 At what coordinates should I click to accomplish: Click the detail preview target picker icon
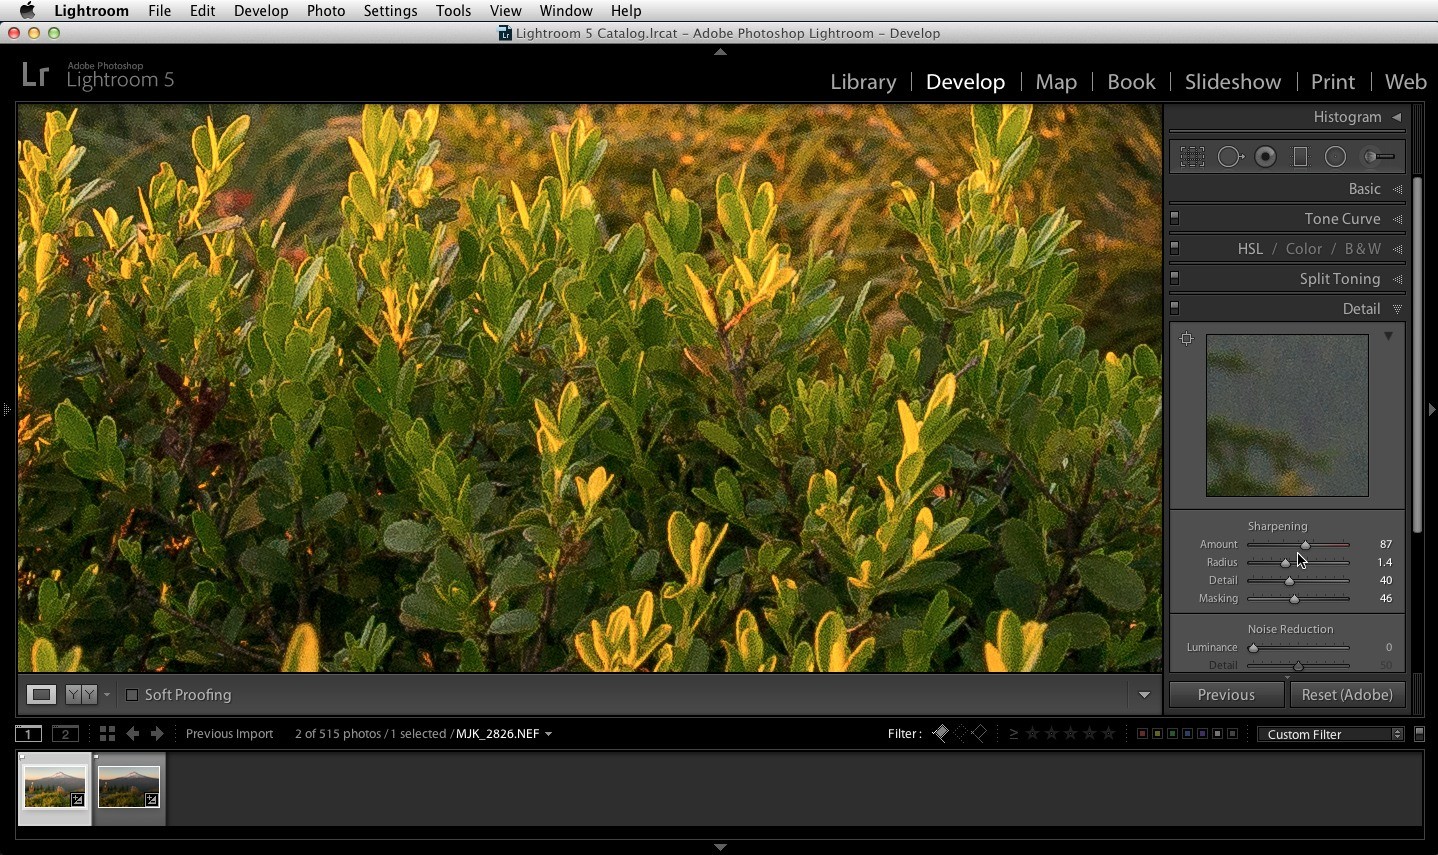click(1187, 339)
